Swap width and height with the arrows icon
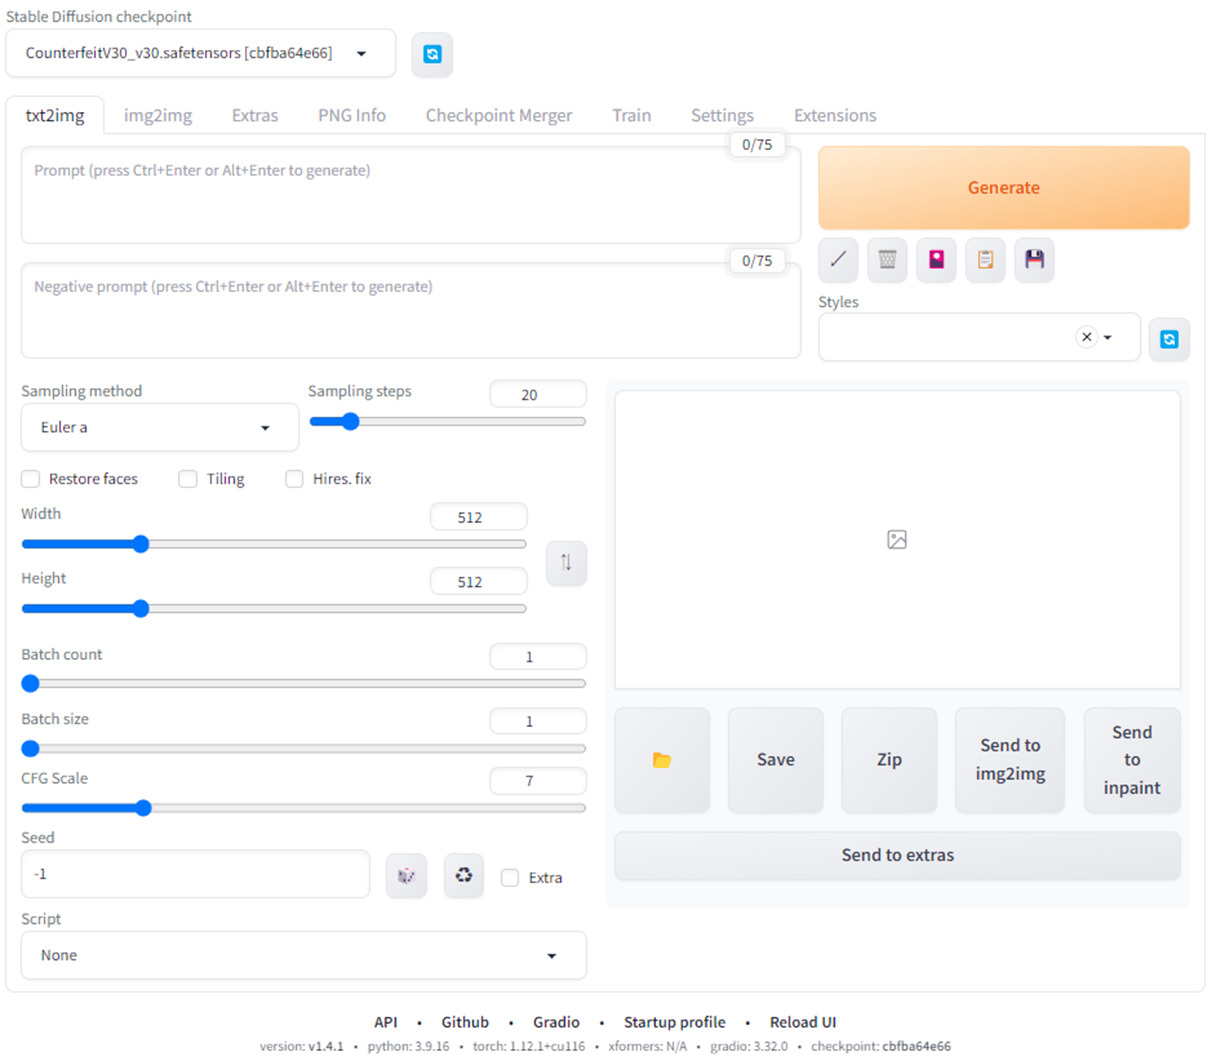This screenshot has height=1061, width=1216. (566, 563)
